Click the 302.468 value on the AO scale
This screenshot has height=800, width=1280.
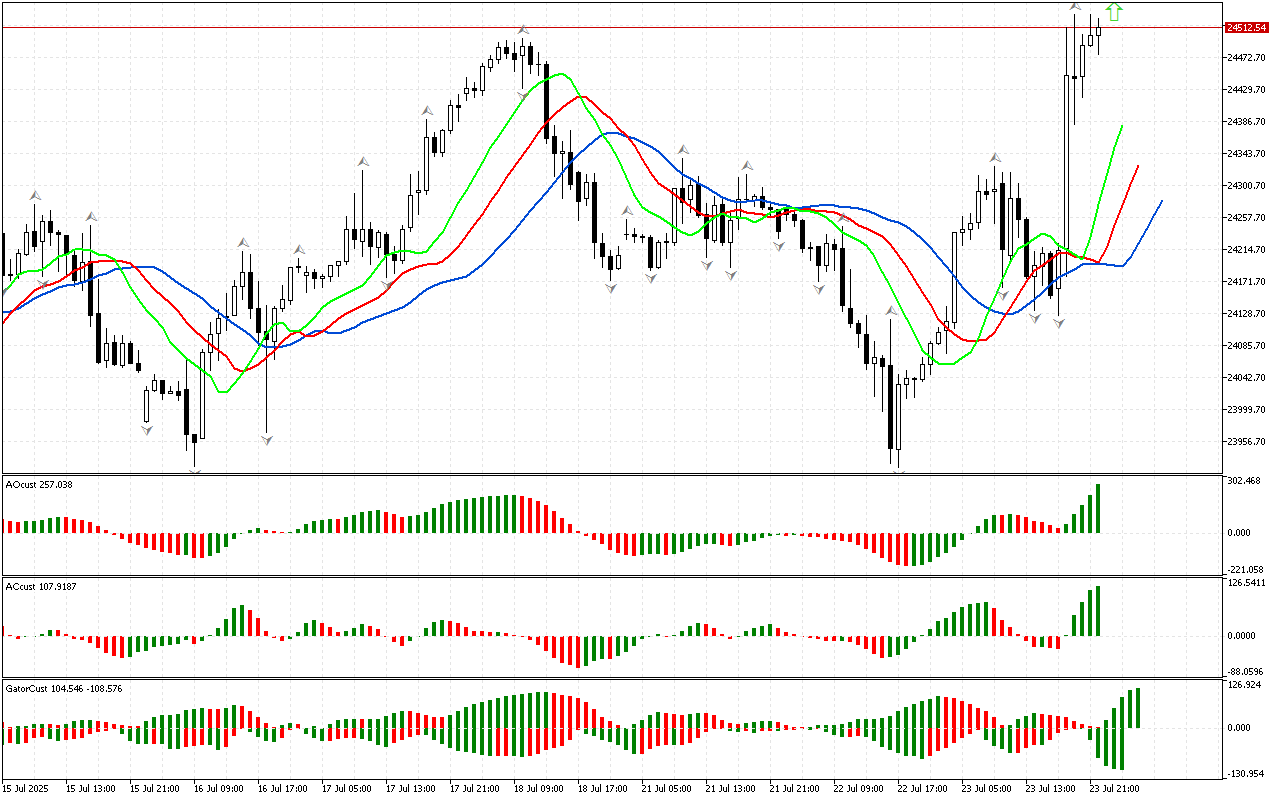[1244, 481]
